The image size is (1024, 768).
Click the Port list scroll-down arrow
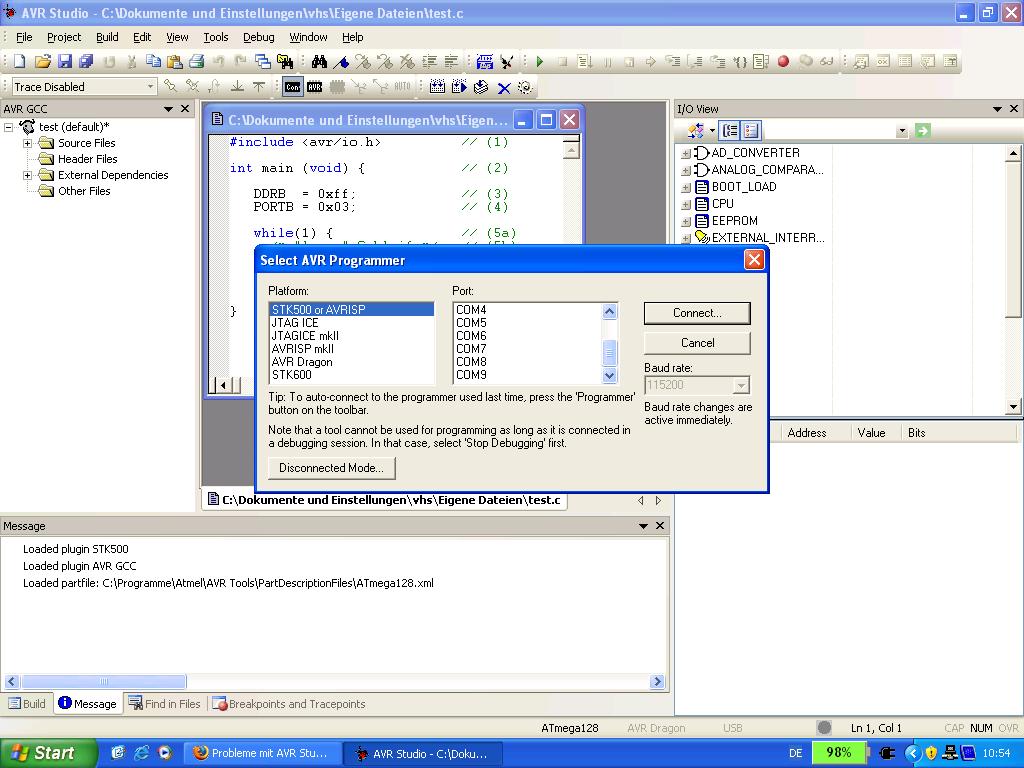point(609,376)
